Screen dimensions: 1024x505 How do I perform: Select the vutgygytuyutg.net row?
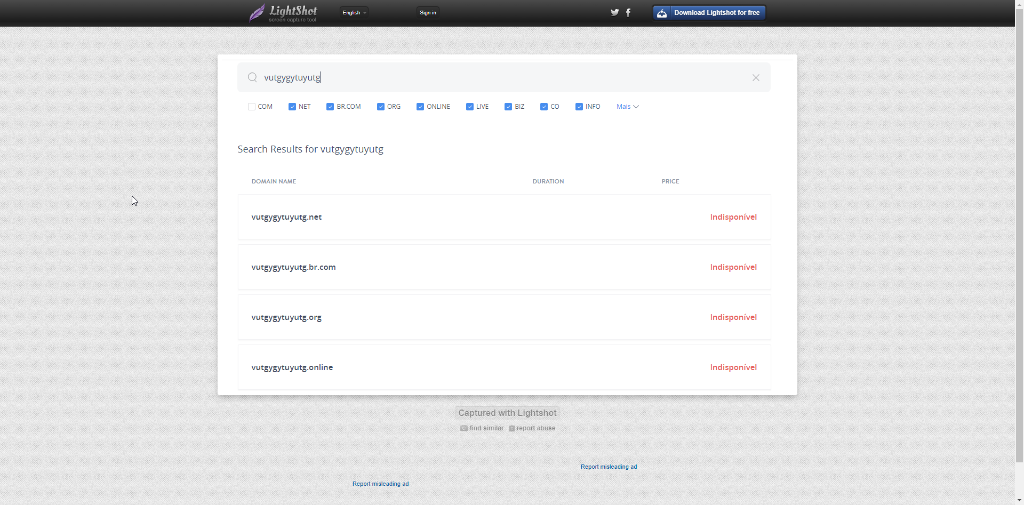pos(504,217)
